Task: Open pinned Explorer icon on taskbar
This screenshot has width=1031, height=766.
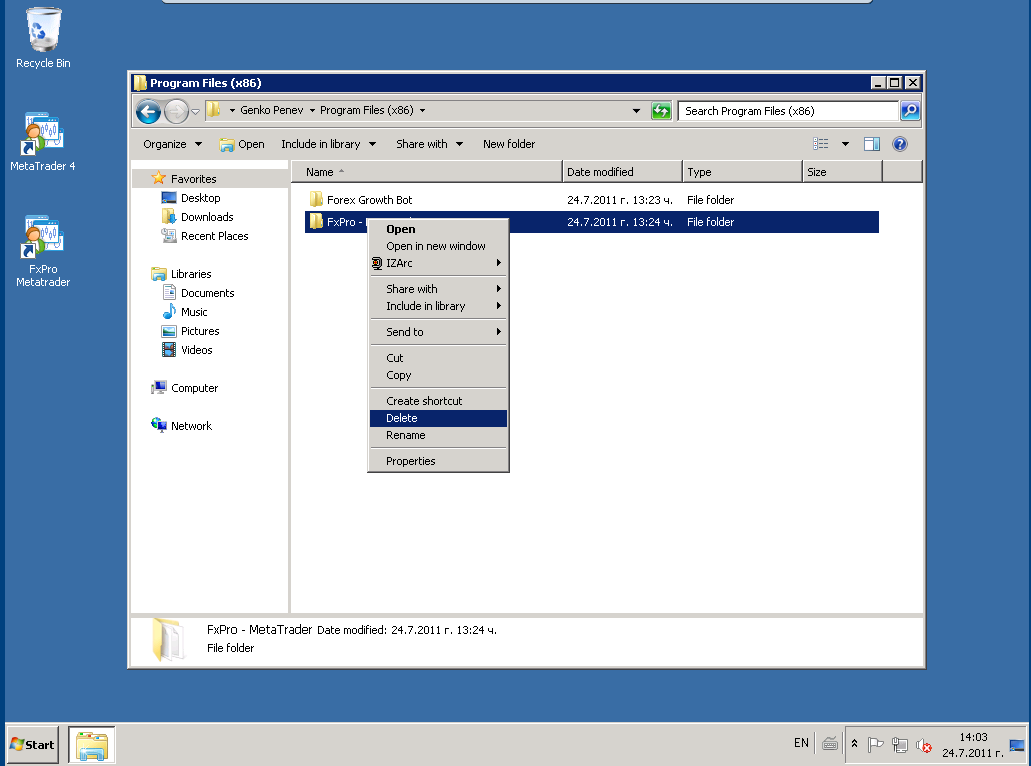Action: tap(91, 745)
